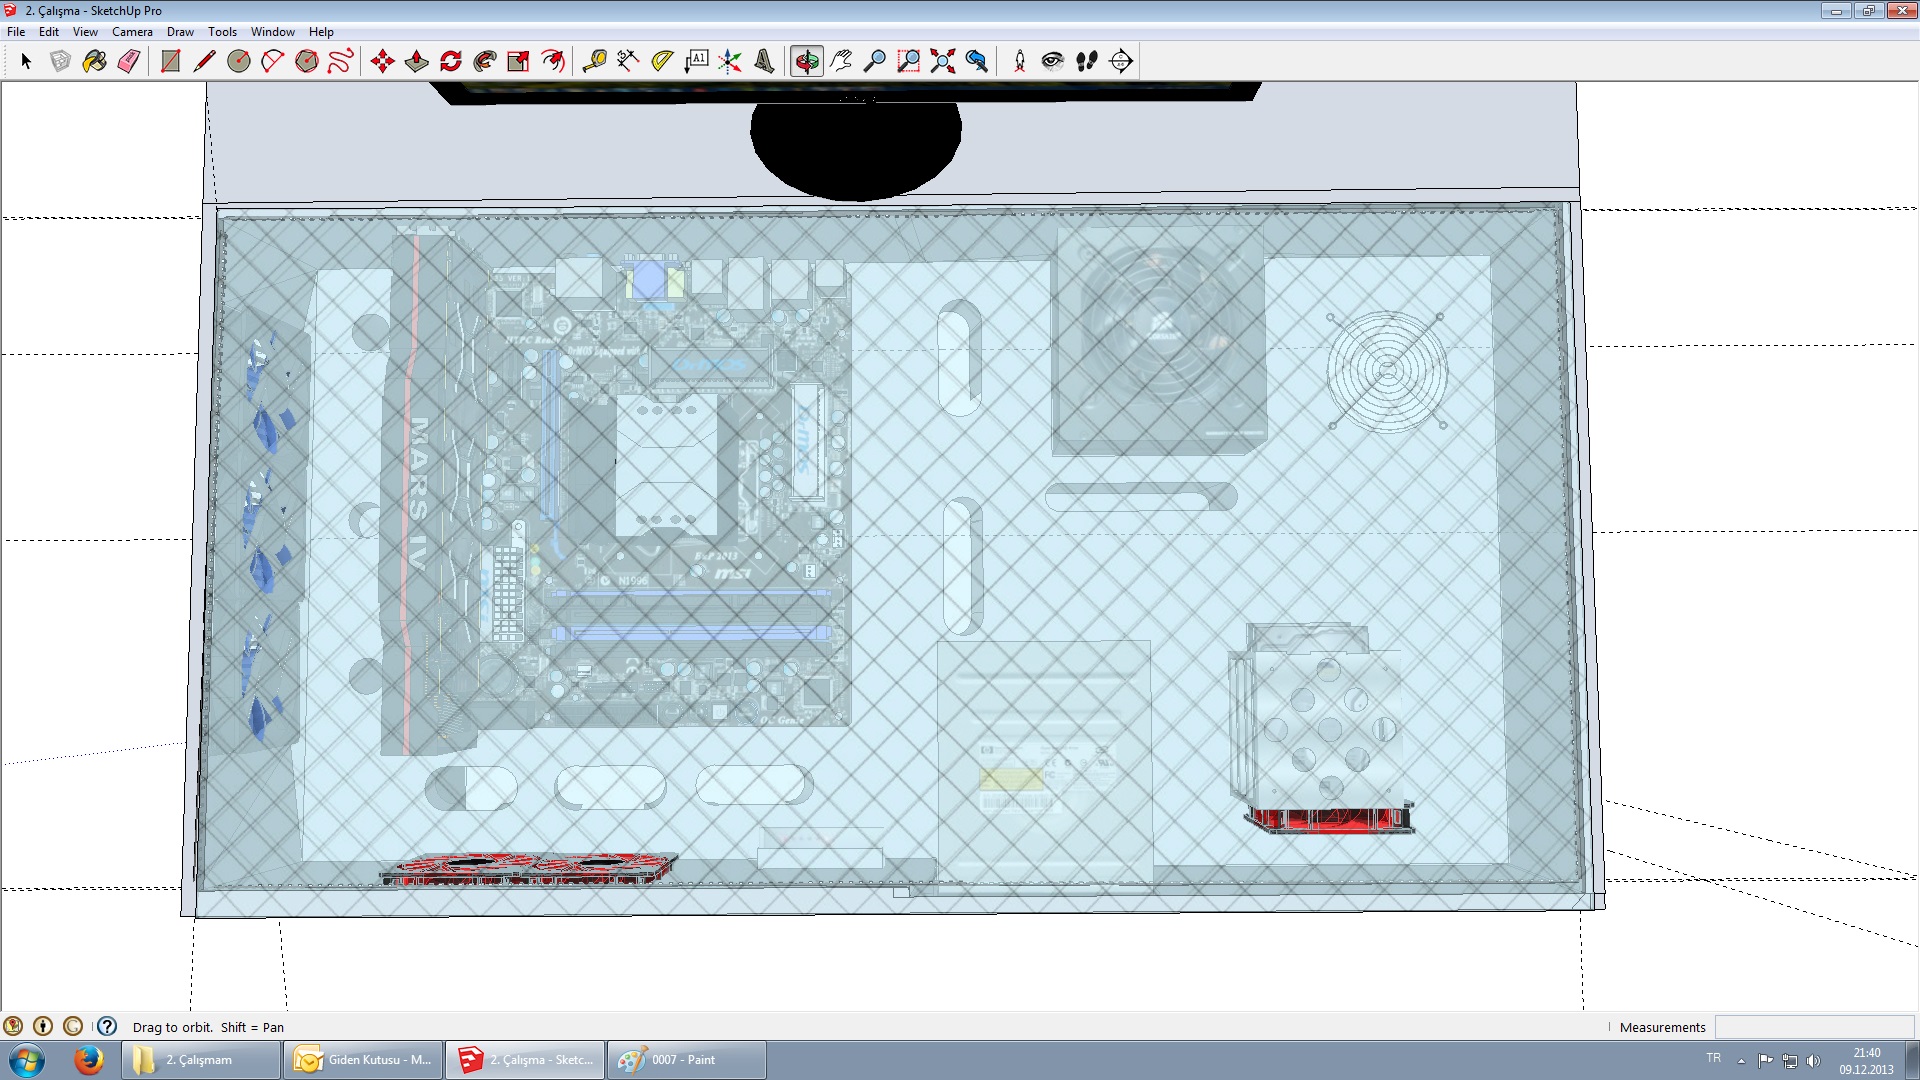Open the Window menu

pyautogui.click(x=272, y=32)
